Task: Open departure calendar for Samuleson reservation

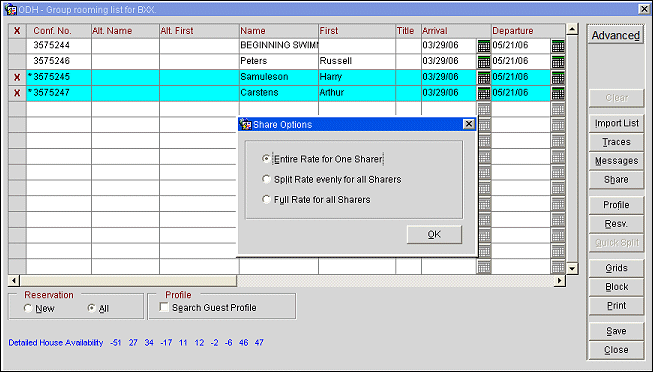Action: pos(558,77)
